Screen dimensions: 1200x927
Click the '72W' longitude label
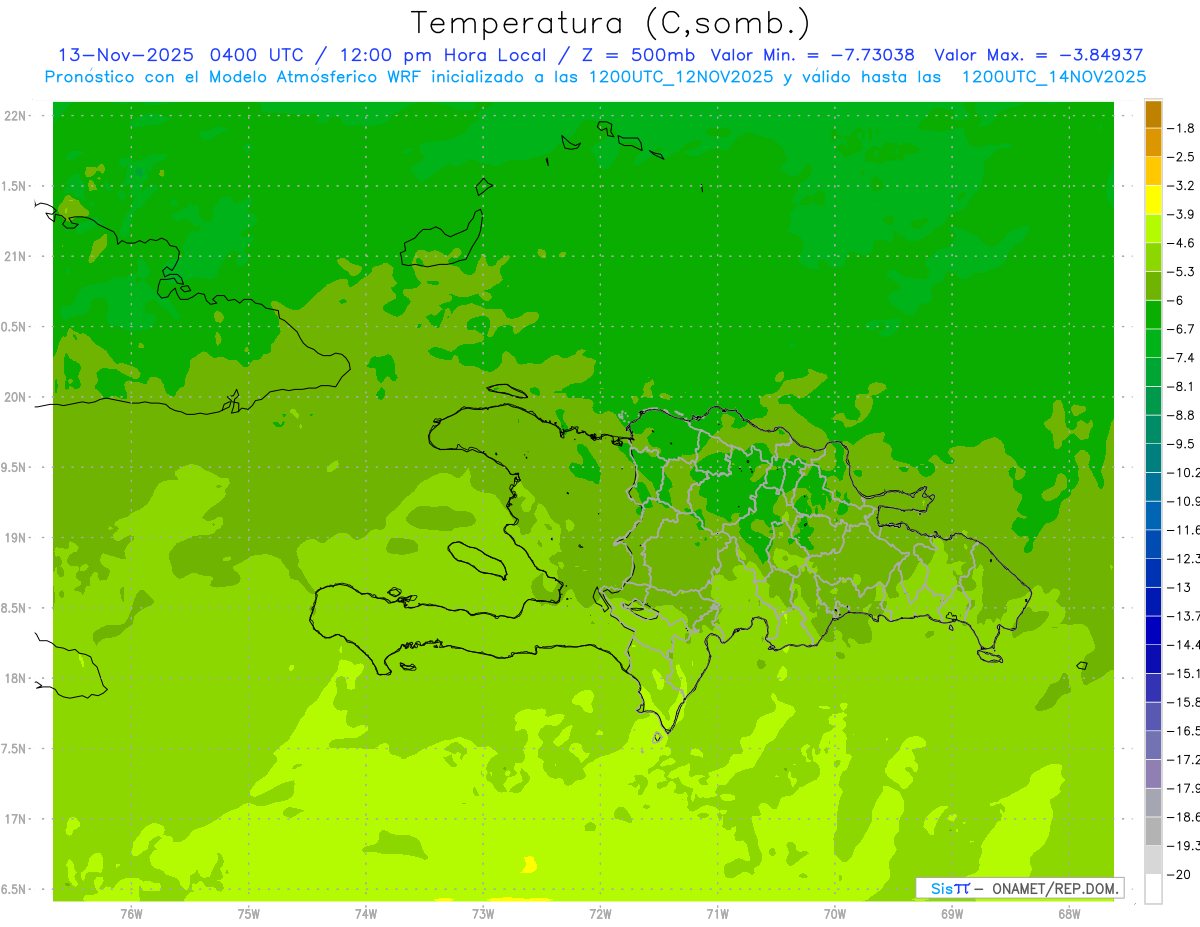coord(600,914)
